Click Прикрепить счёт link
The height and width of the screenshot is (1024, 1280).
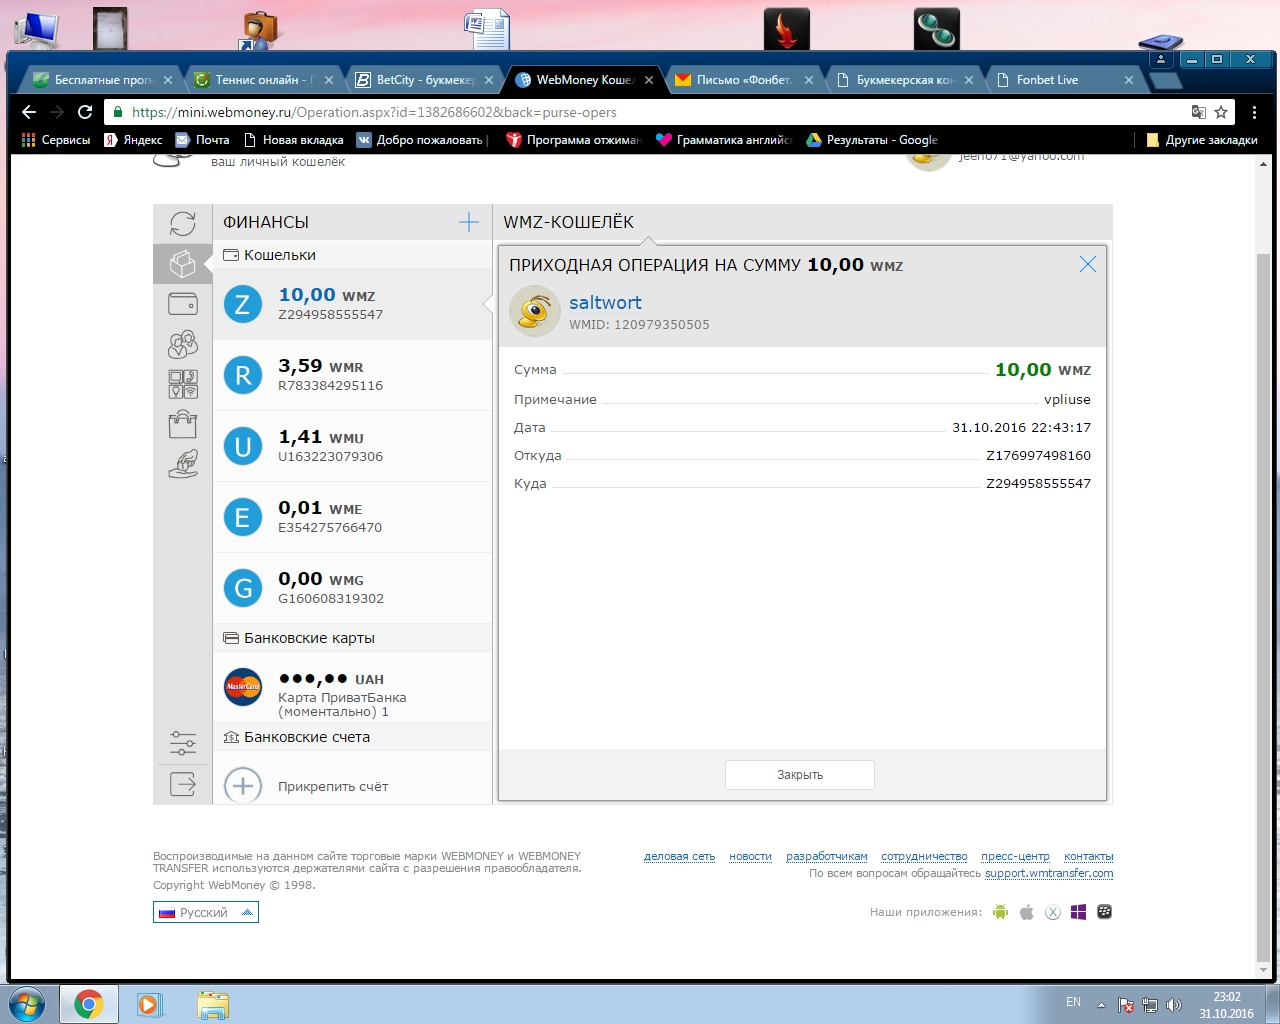[333, 787]
